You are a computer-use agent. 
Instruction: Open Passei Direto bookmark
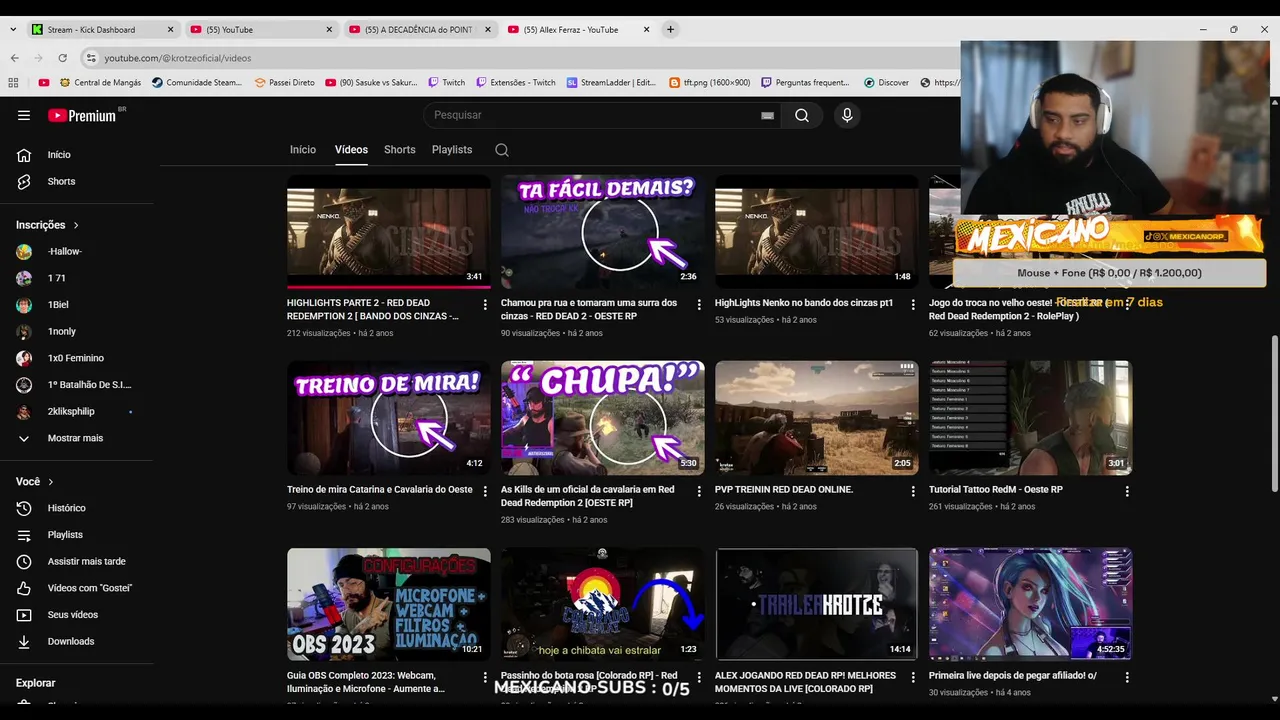tap(284, 83)
